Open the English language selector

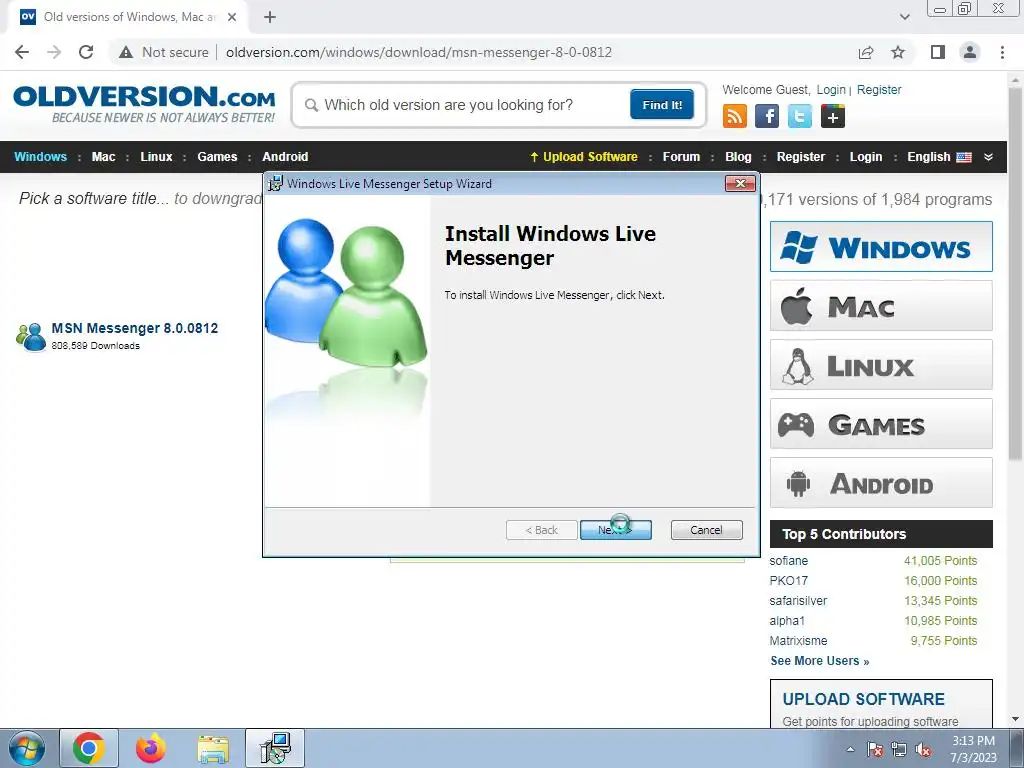939,157
